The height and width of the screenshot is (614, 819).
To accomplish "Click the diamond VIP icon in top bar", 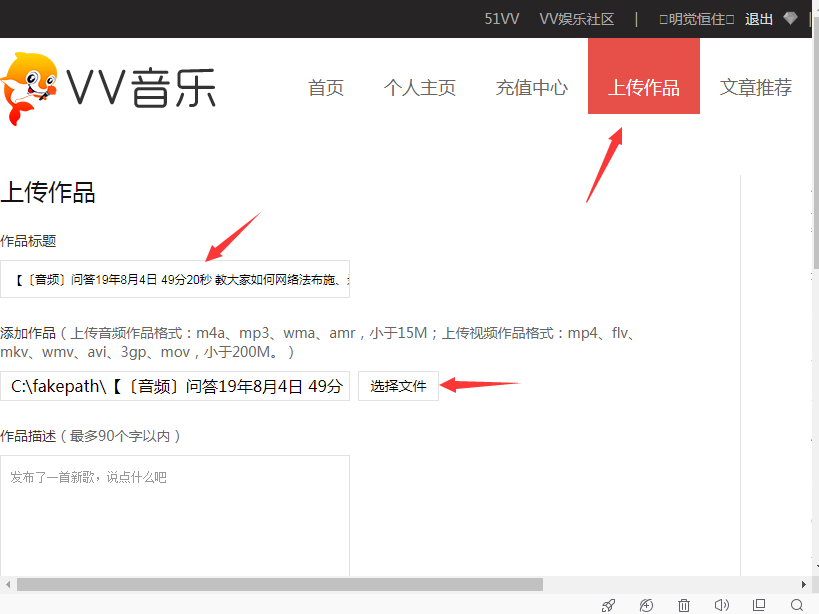I will [790, 19].
